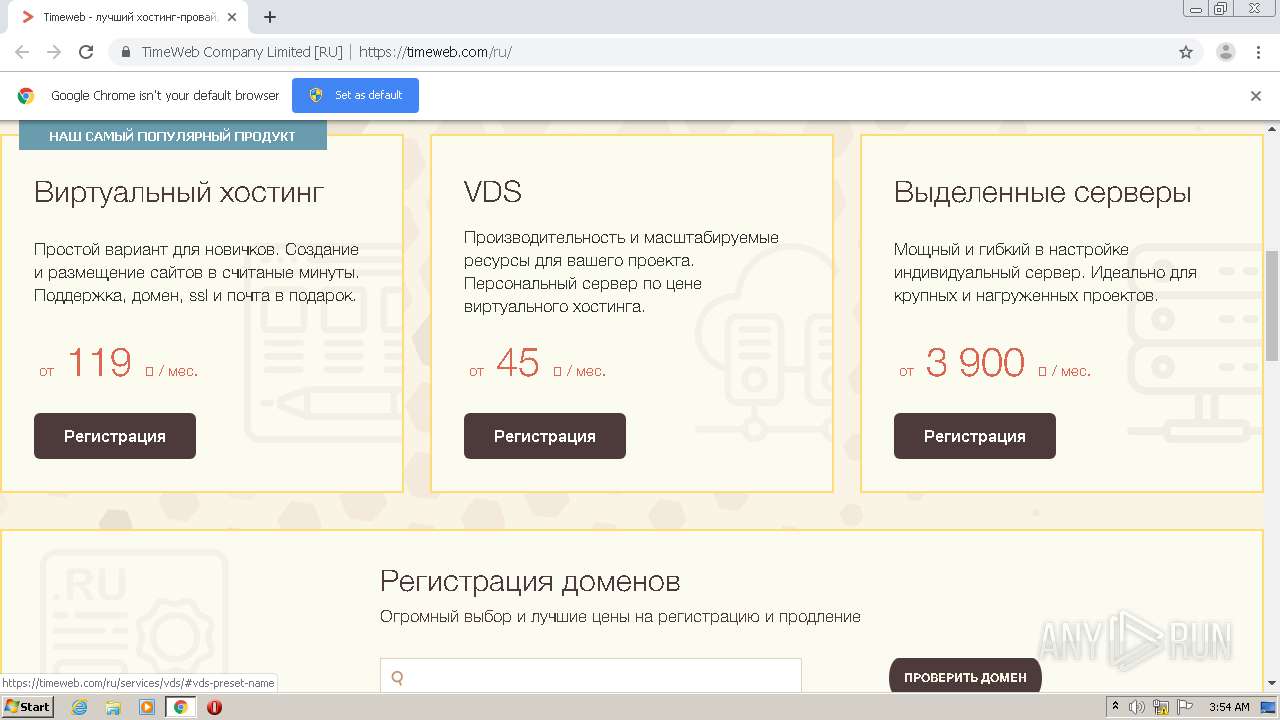Open the Выделенные серверы heading
Screen dimensions: 1280x720
click(1043, 192)
